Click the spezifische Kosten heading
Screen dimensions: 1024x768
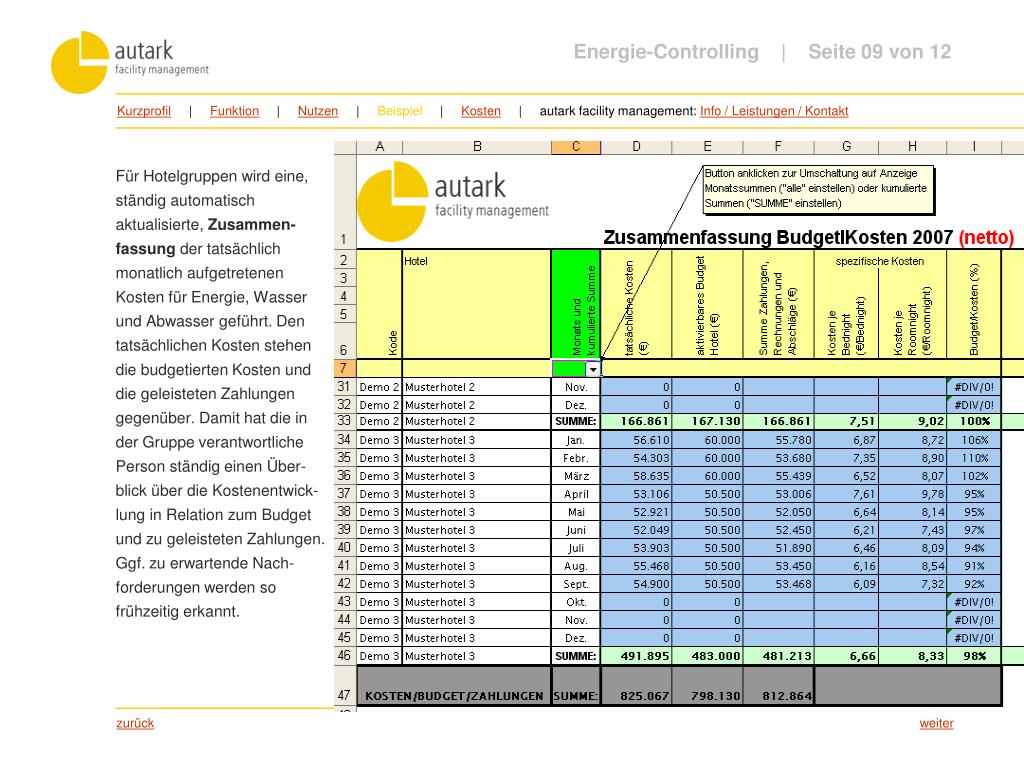point(880,261)
